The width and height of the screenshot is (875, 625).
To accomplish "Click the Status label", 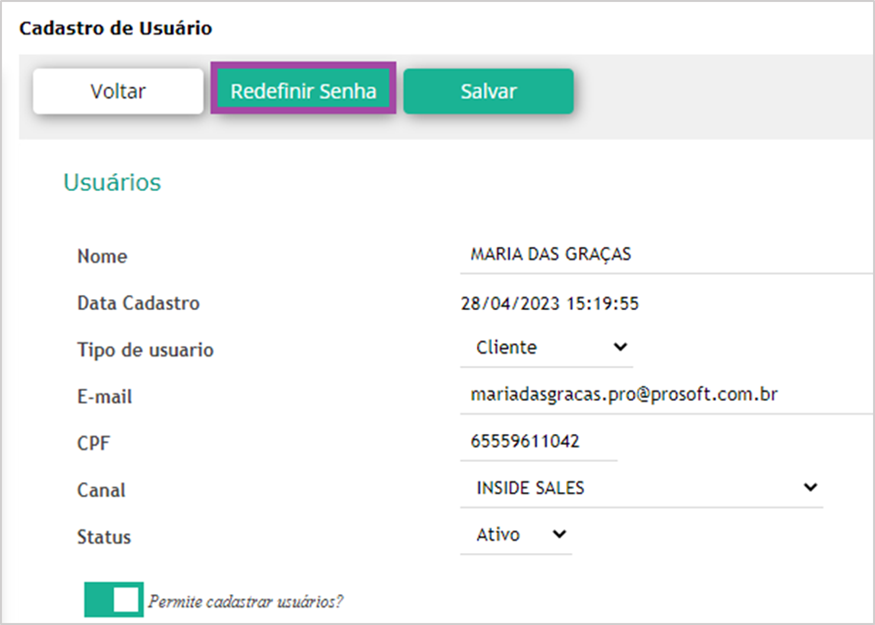I will 104,537.
